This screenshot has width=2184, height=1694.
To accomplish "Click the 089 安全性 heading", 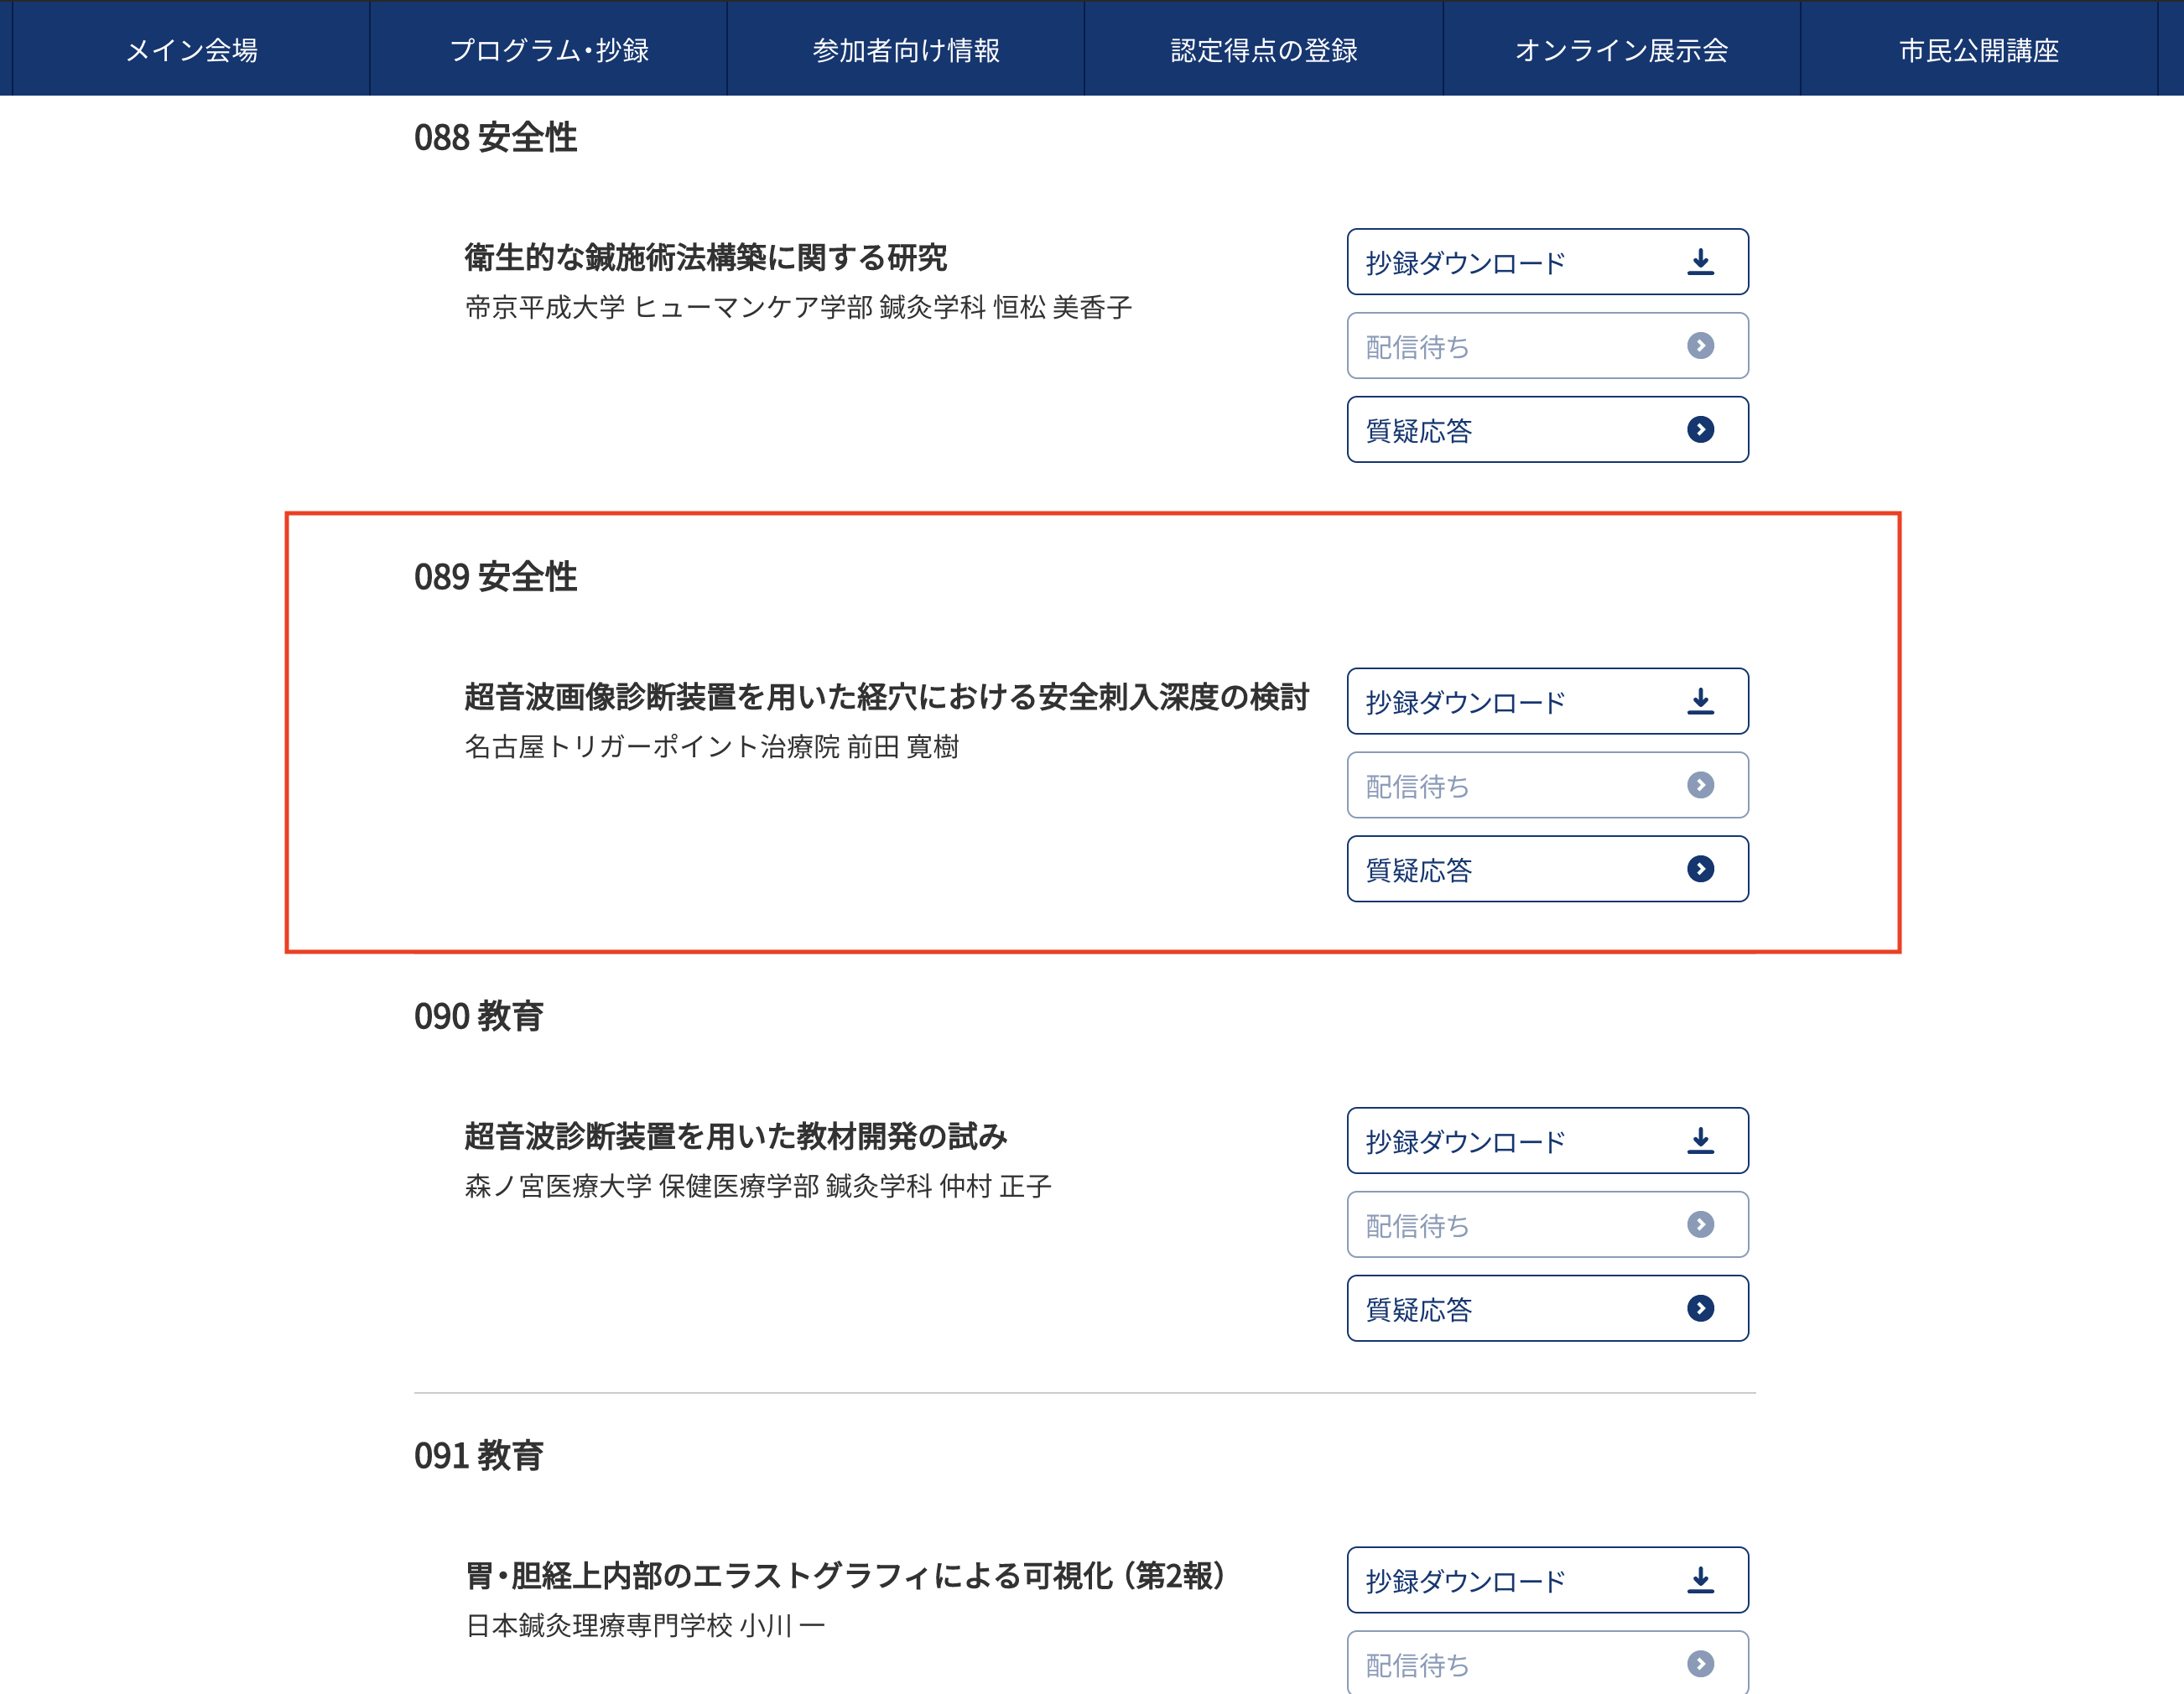I will [x=495, y=577].
